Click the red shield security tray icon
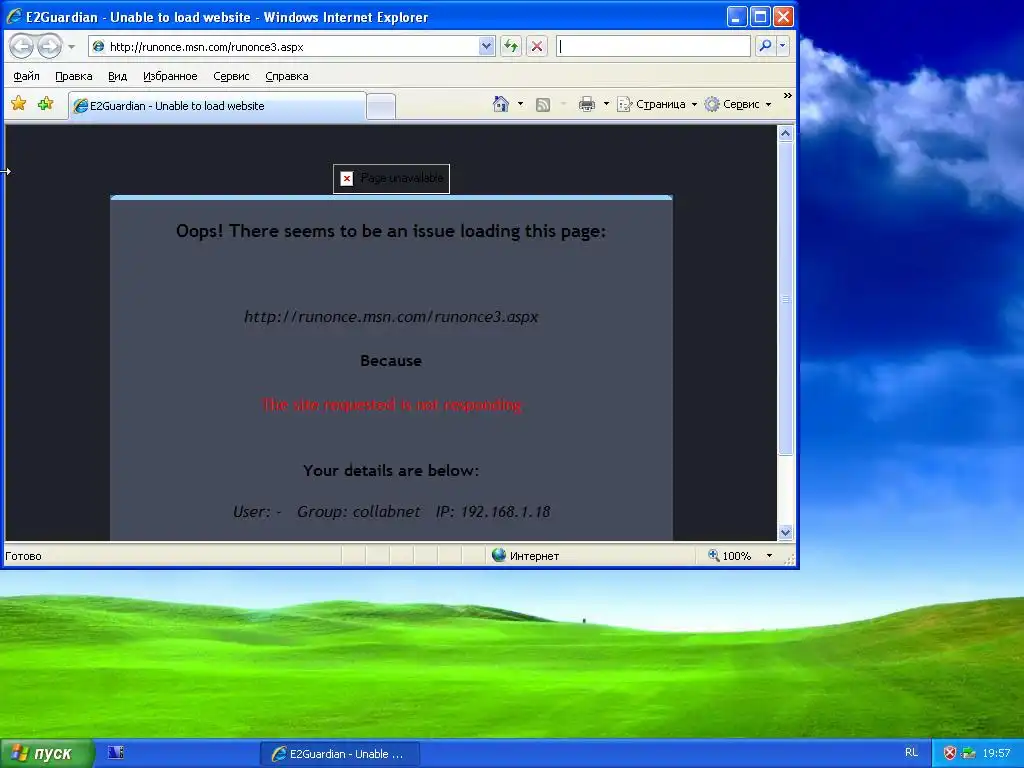 (x=950, y=753)
